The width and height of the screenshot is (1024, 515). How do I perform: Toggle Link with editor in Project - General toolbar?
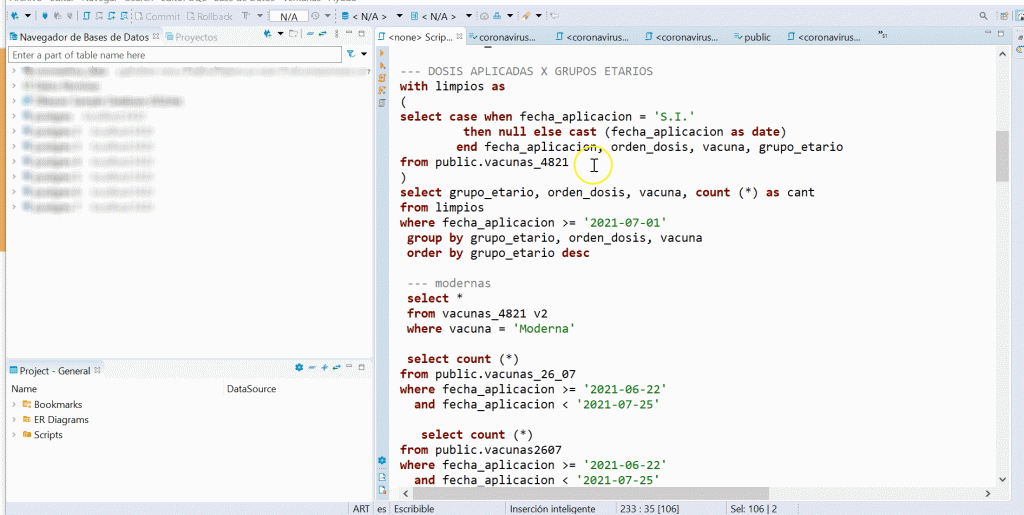pyautogui.click(x=336, y=368)
